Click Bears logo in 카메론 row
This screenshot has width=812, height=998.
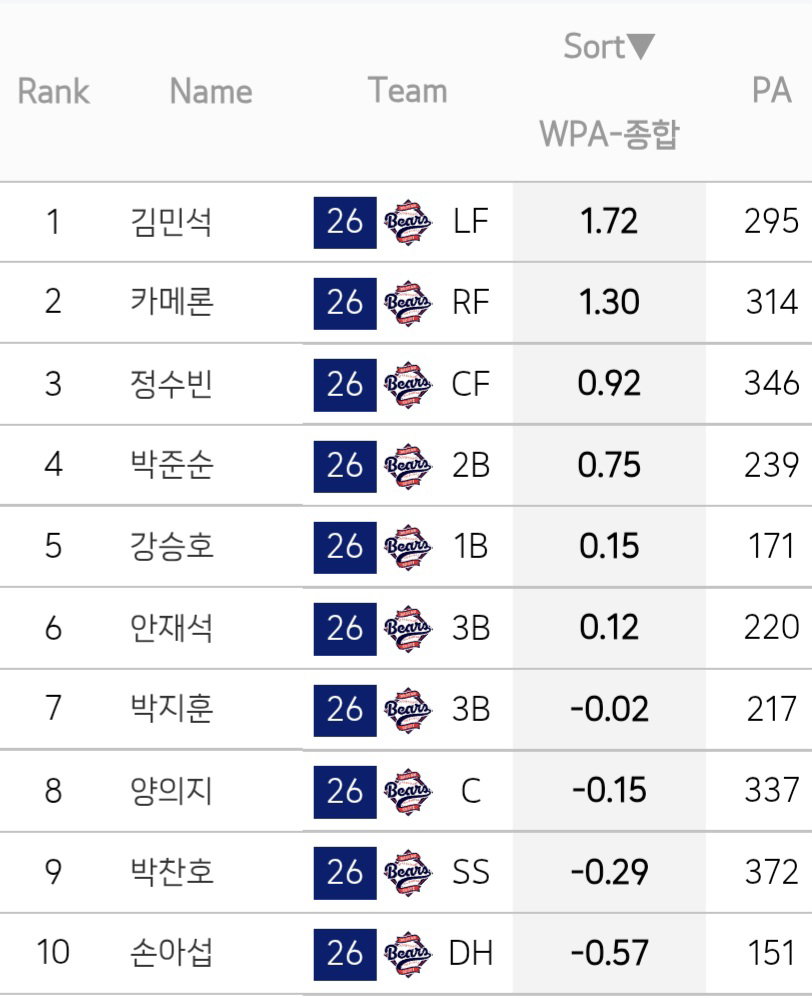407,303
